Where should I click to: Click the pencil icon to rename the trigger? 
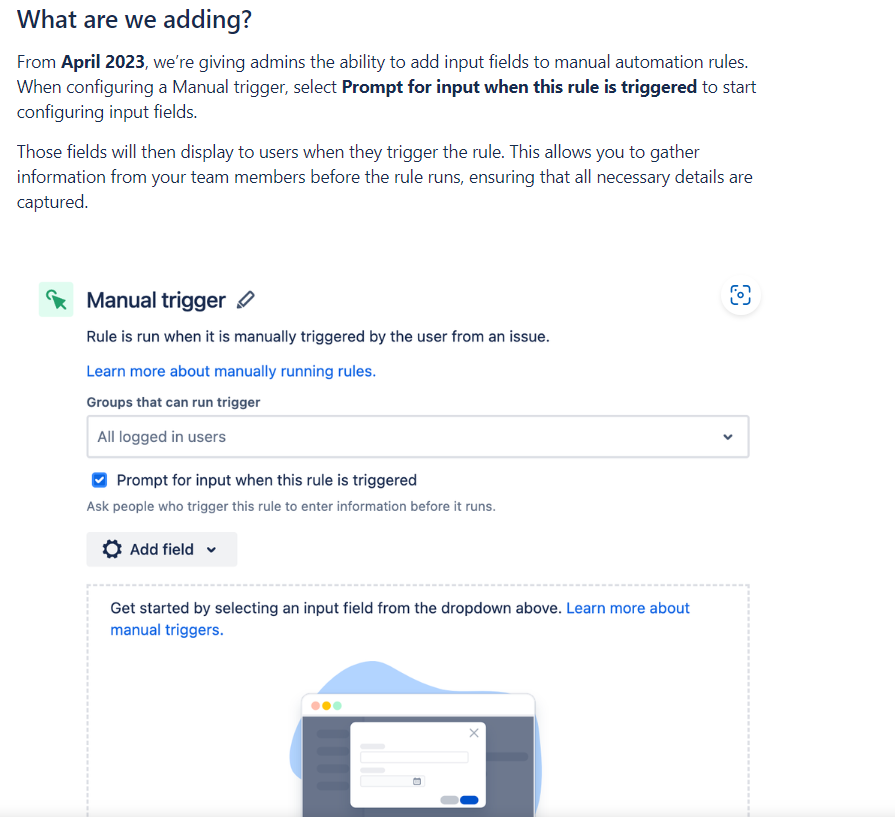pyautogui.click(x=246, y=299)
